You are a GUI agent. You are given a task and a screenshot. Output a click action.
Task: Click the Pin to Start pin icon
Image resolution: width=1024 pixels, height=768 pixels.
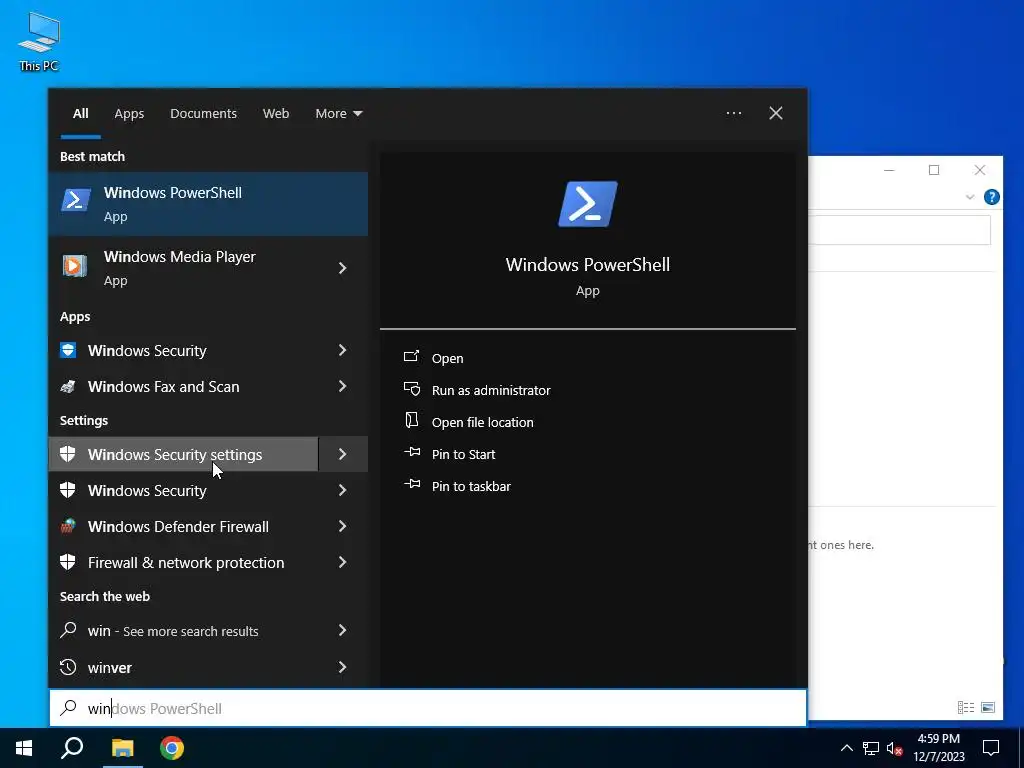(x=411, y=452)
